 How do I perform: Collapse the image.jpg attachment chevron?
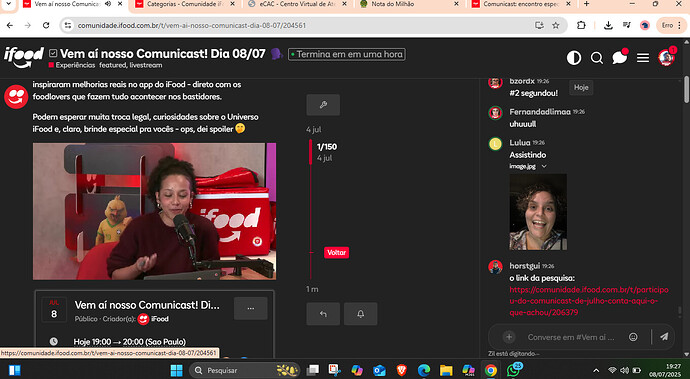click(544, 166)
